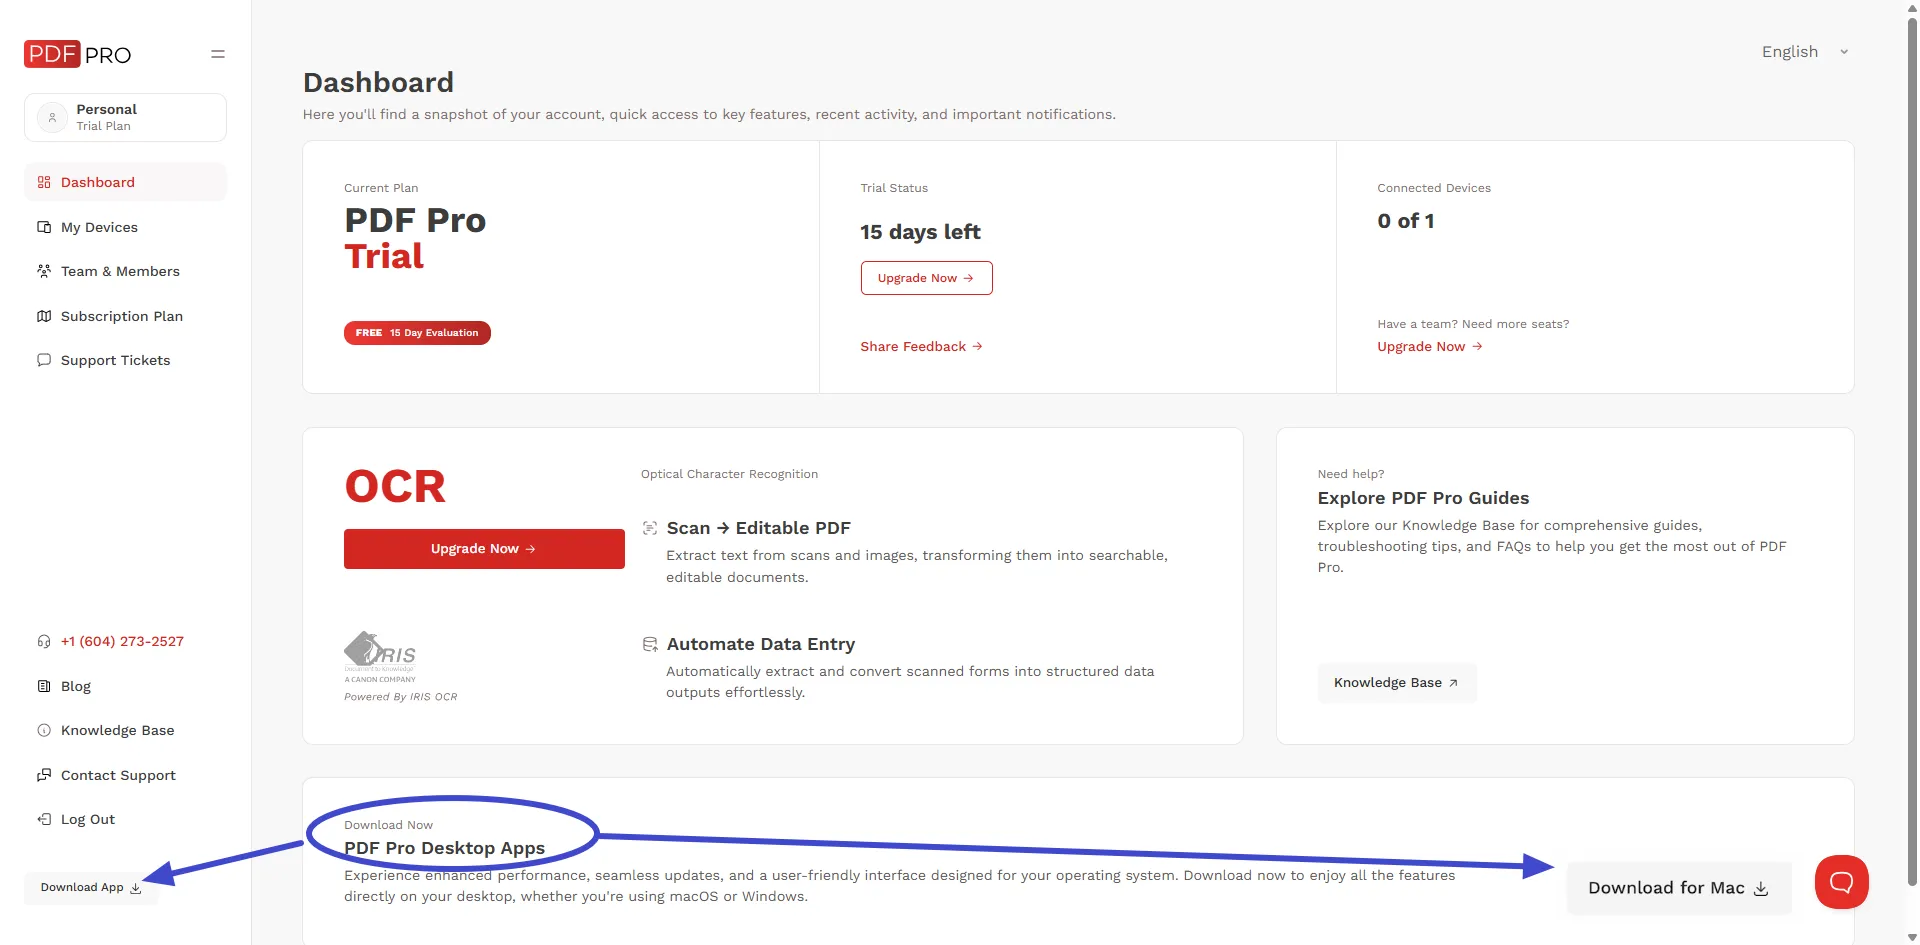The width and height of the screenshot is (1920, 945).
Task: Click the Support Tickets chat bubble icon
Action: [x=44, y=360]
